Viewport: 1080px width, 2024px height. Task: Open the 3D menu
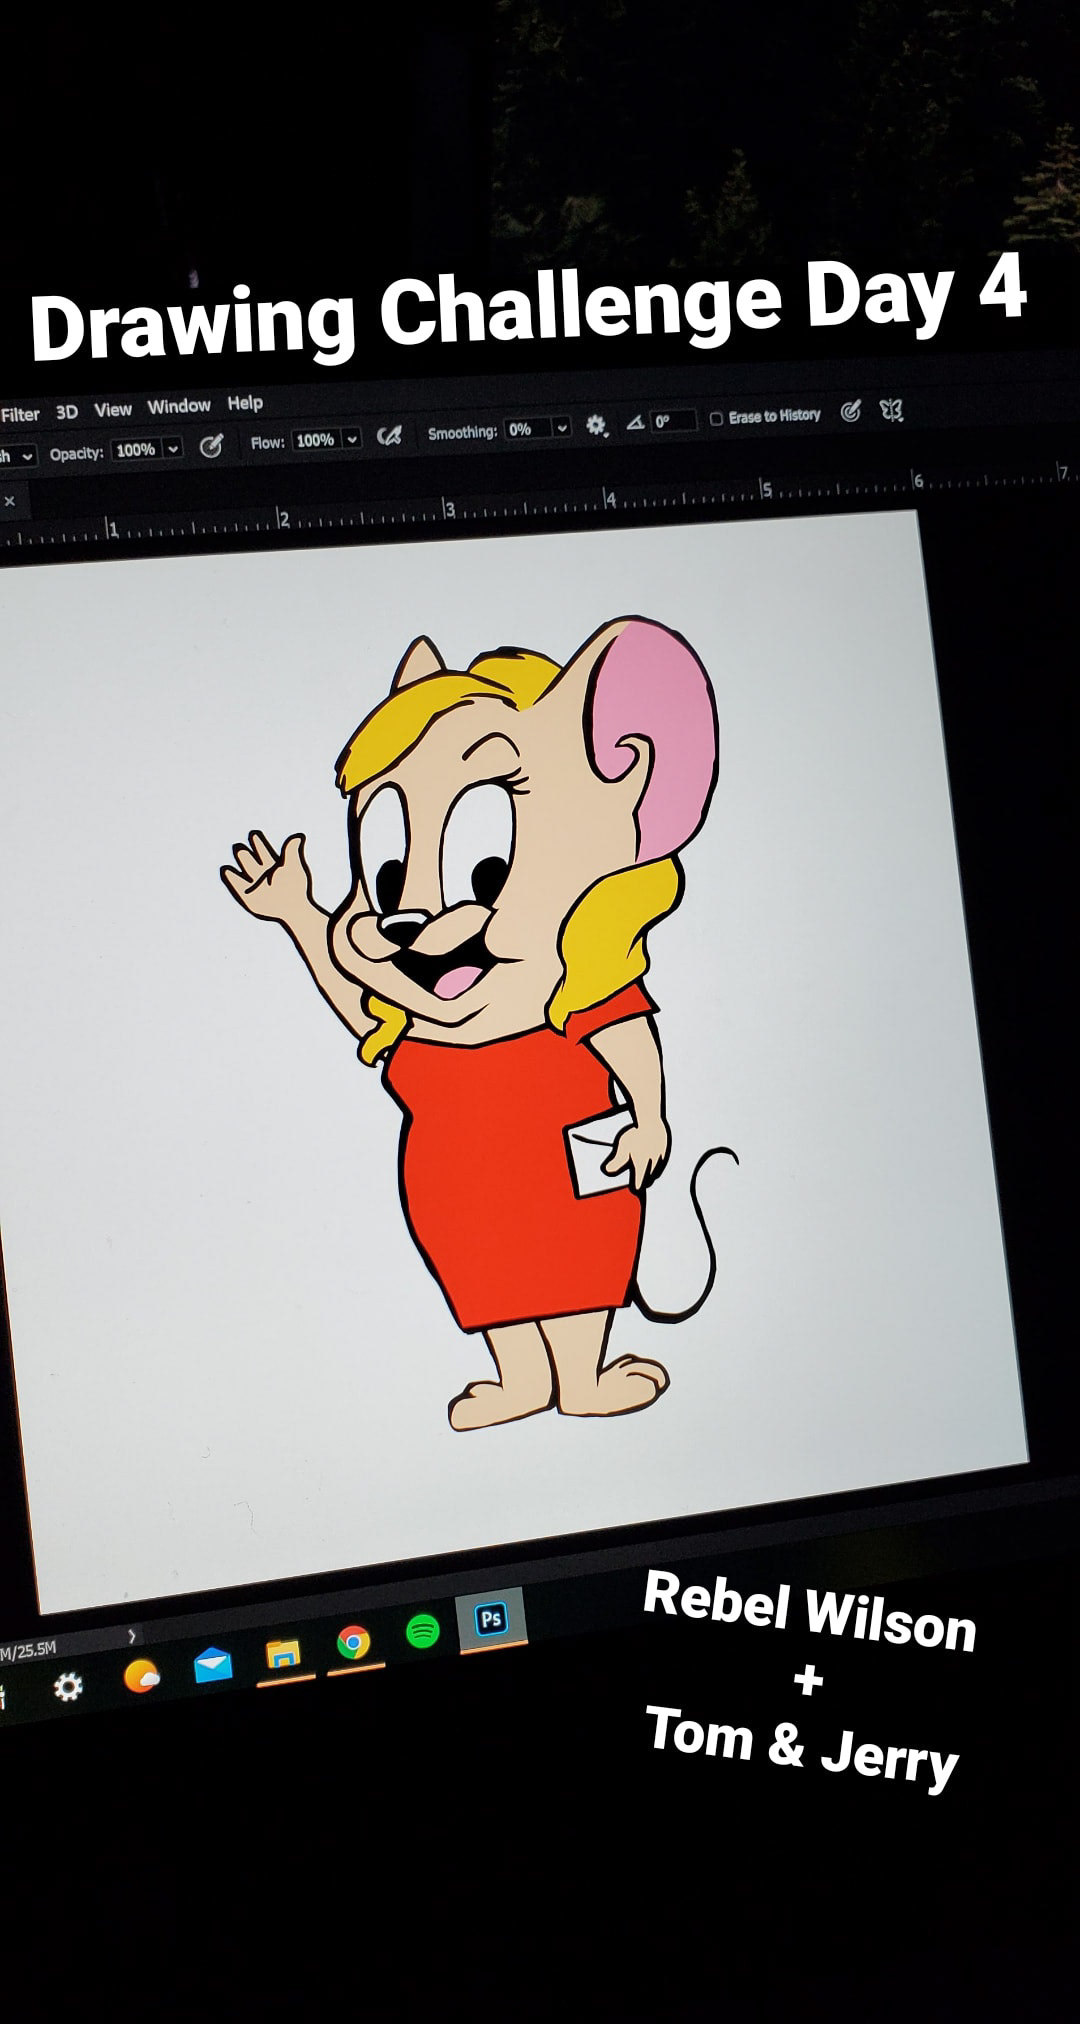(67, 412)
